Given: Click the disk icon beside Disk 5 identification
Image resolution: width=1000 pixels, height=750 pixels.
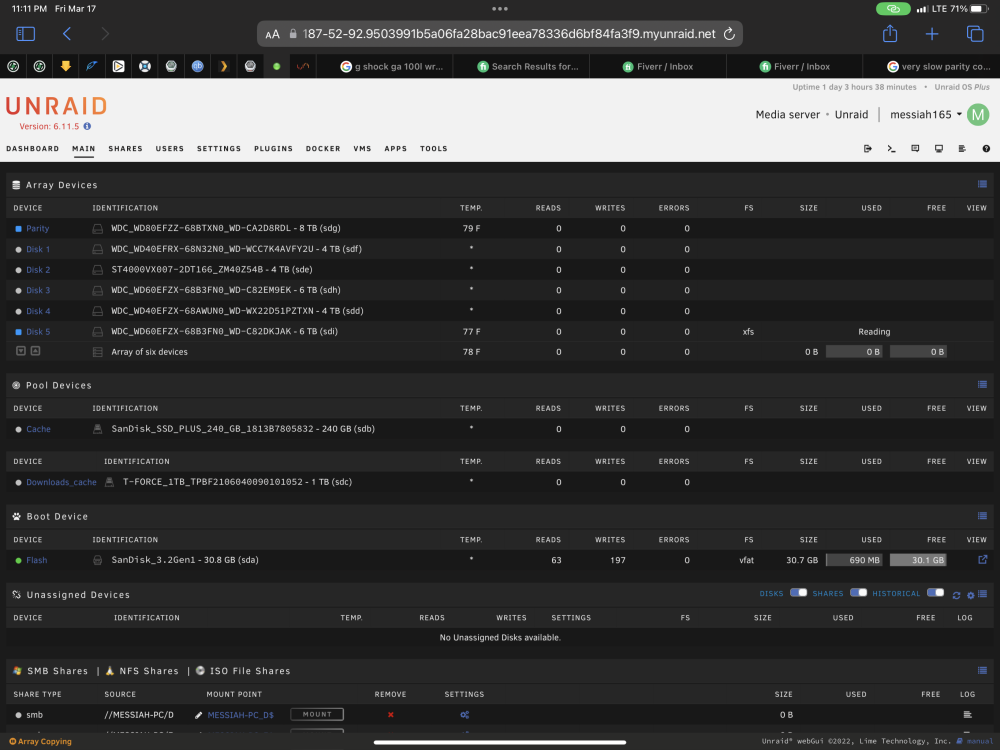Looking at the screenshot, I should coord(98,332).
